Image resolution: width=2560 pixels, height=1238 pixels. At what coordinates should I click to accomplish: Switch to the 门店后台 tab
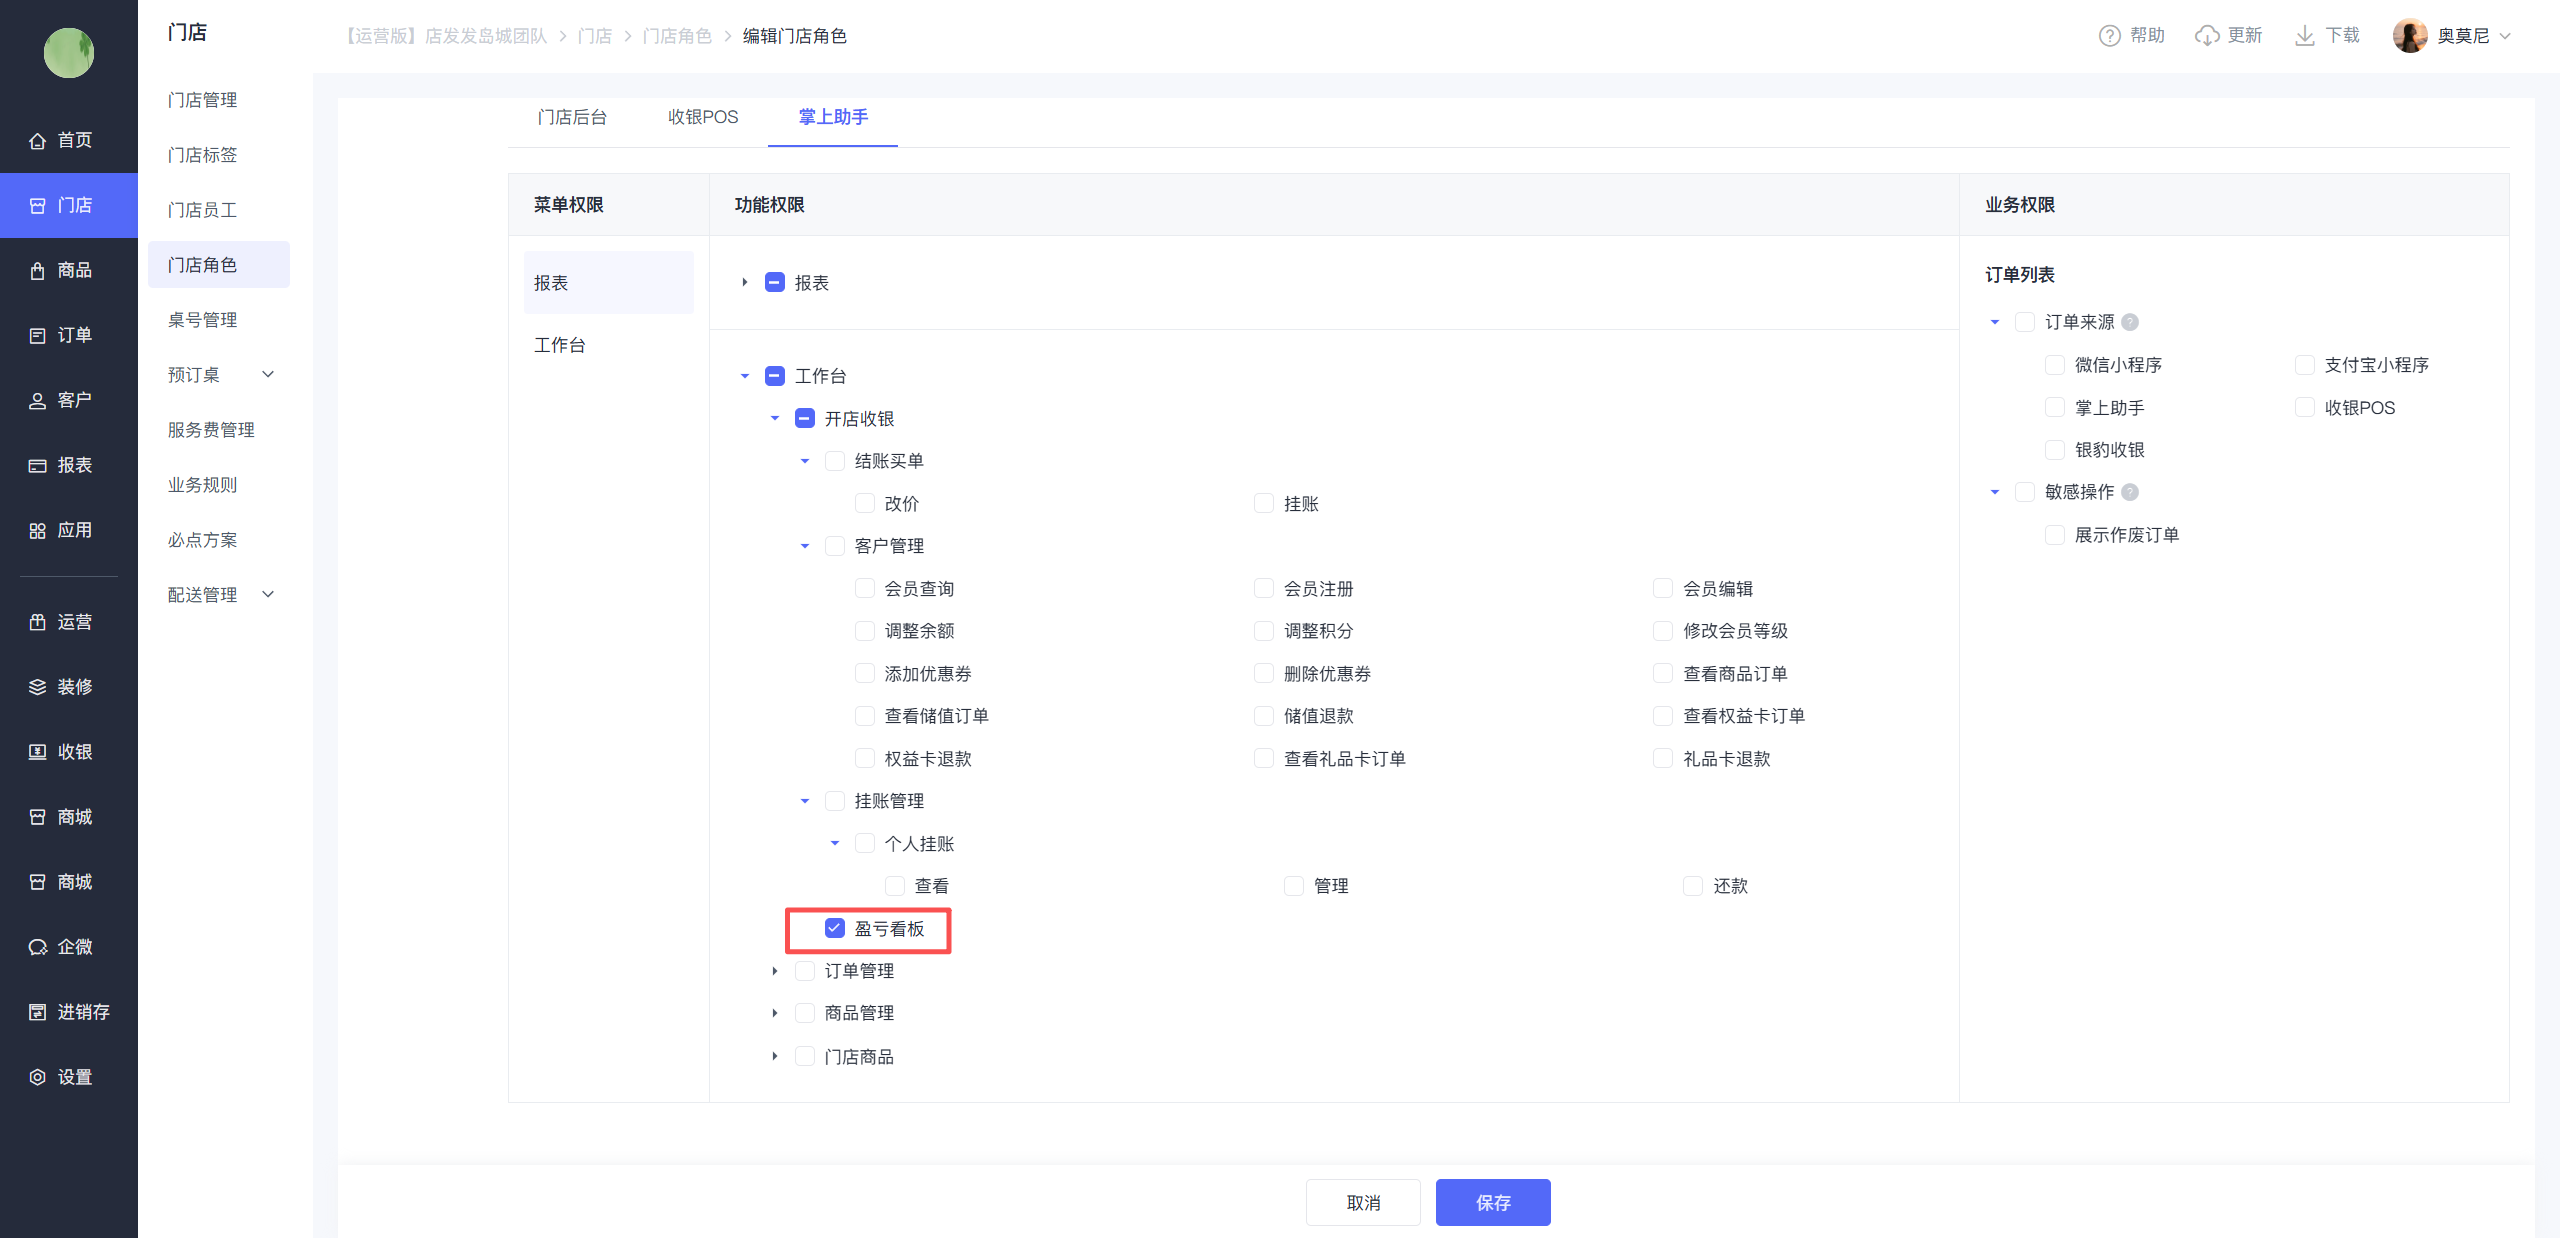tap(571, 117)
